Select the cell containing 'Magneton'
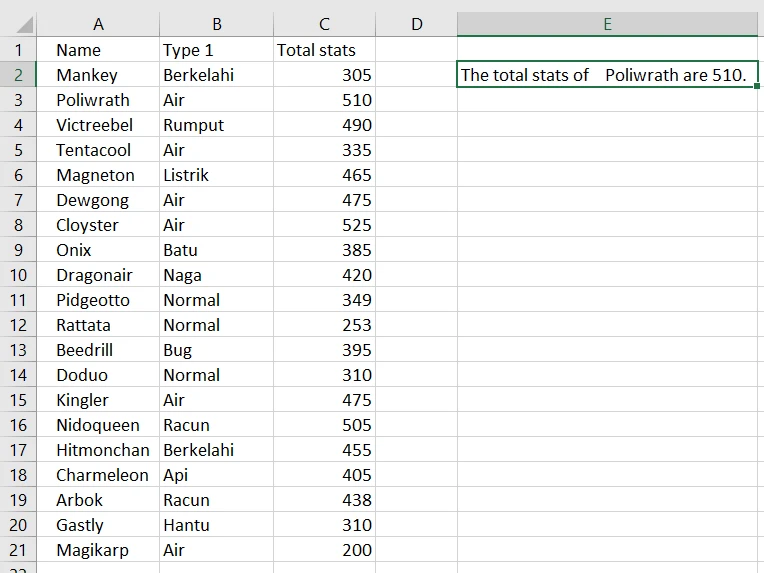The width and height of the screenshot is (764, 573). tap(98, 175)
